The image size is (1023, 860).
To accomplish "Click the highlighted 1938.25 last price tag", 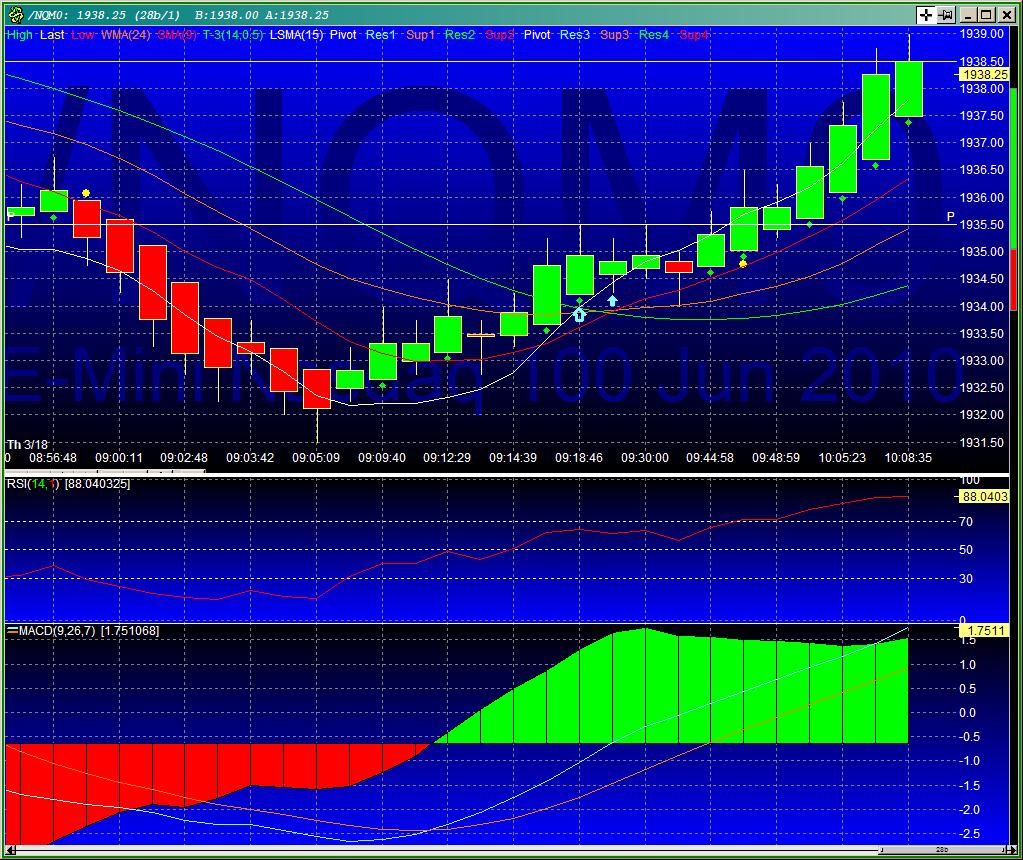I will (x=984, y=74).
